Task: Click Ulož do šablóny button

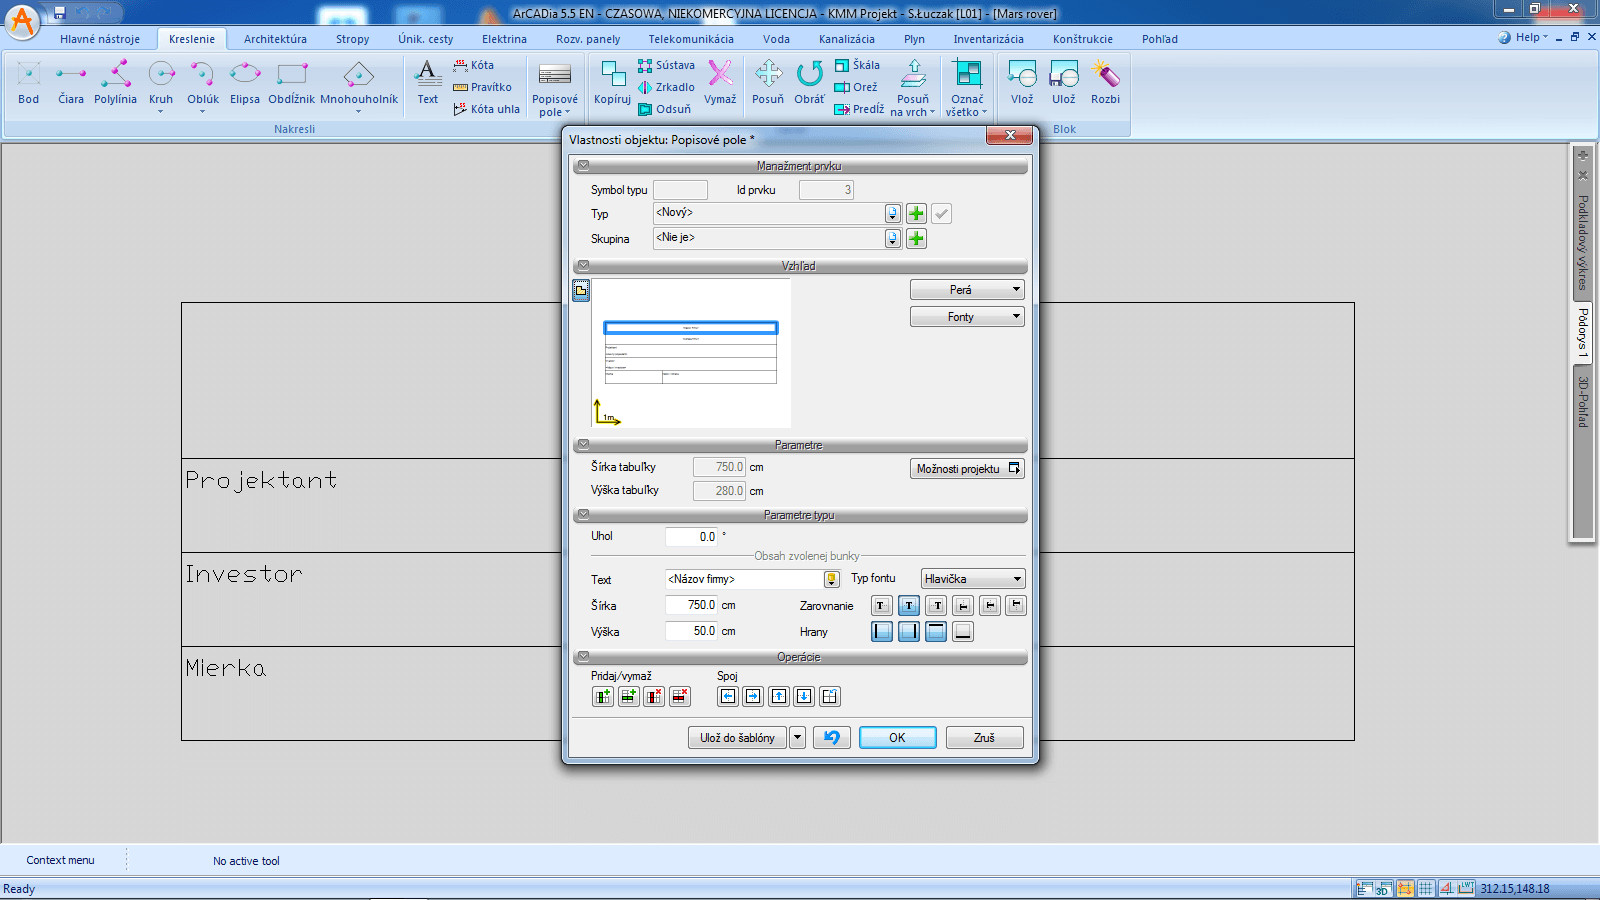Action: 737,737
